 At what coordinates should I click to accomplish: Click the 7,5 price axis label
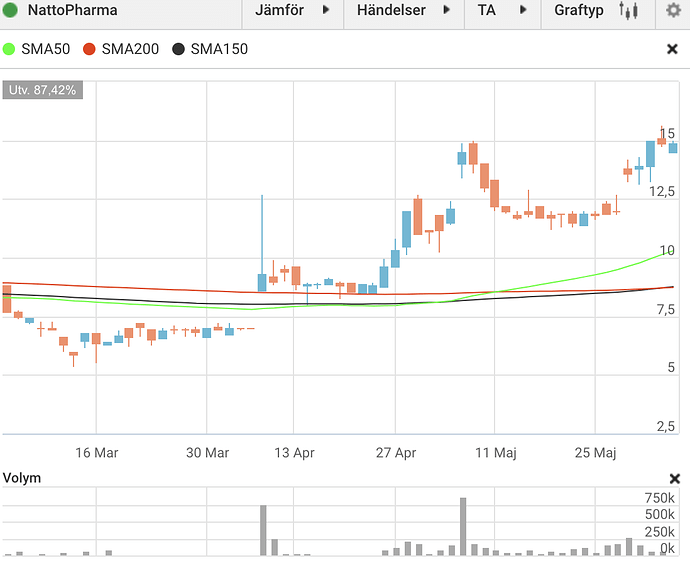[x=666, y=310]
